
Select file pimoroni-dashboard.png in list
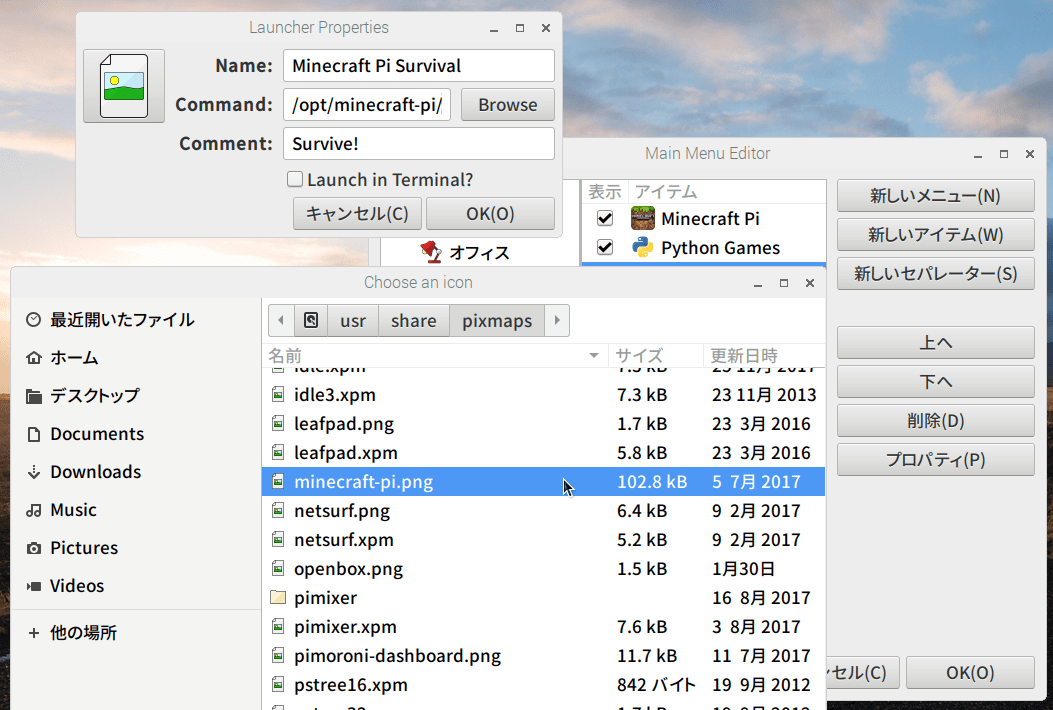coord(543,656)
